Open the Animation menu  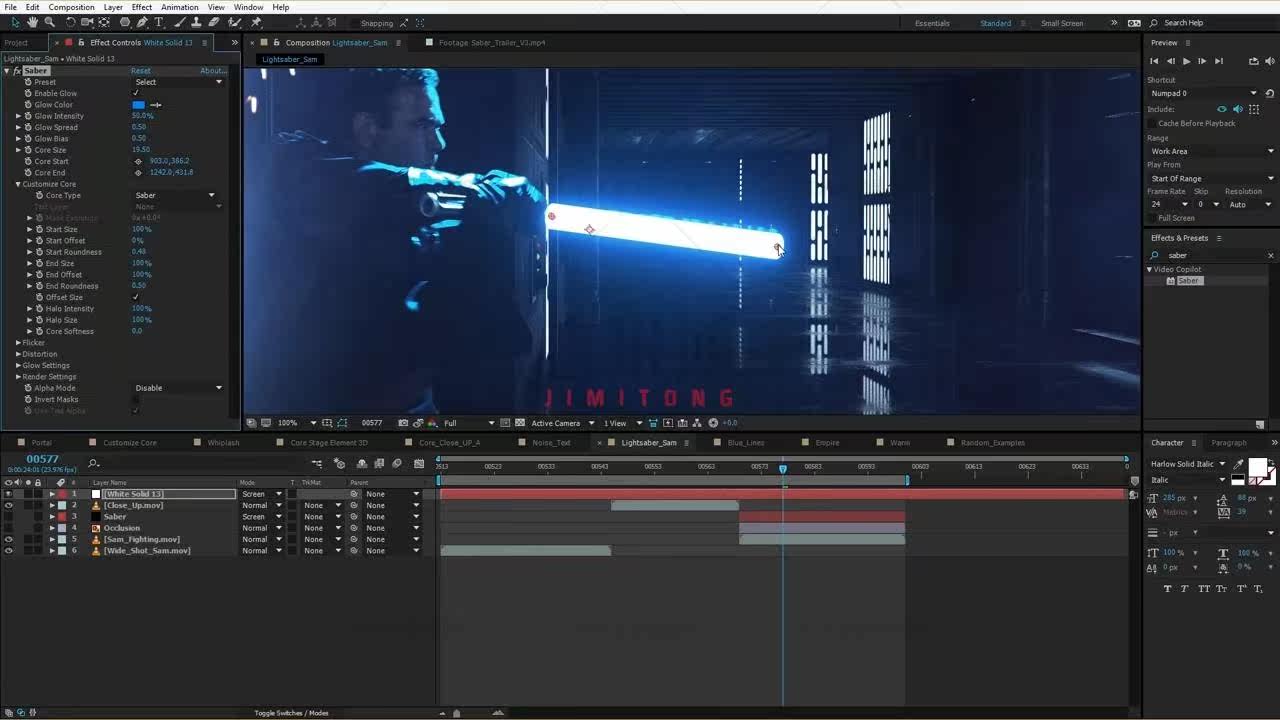(x=180, y=7)
